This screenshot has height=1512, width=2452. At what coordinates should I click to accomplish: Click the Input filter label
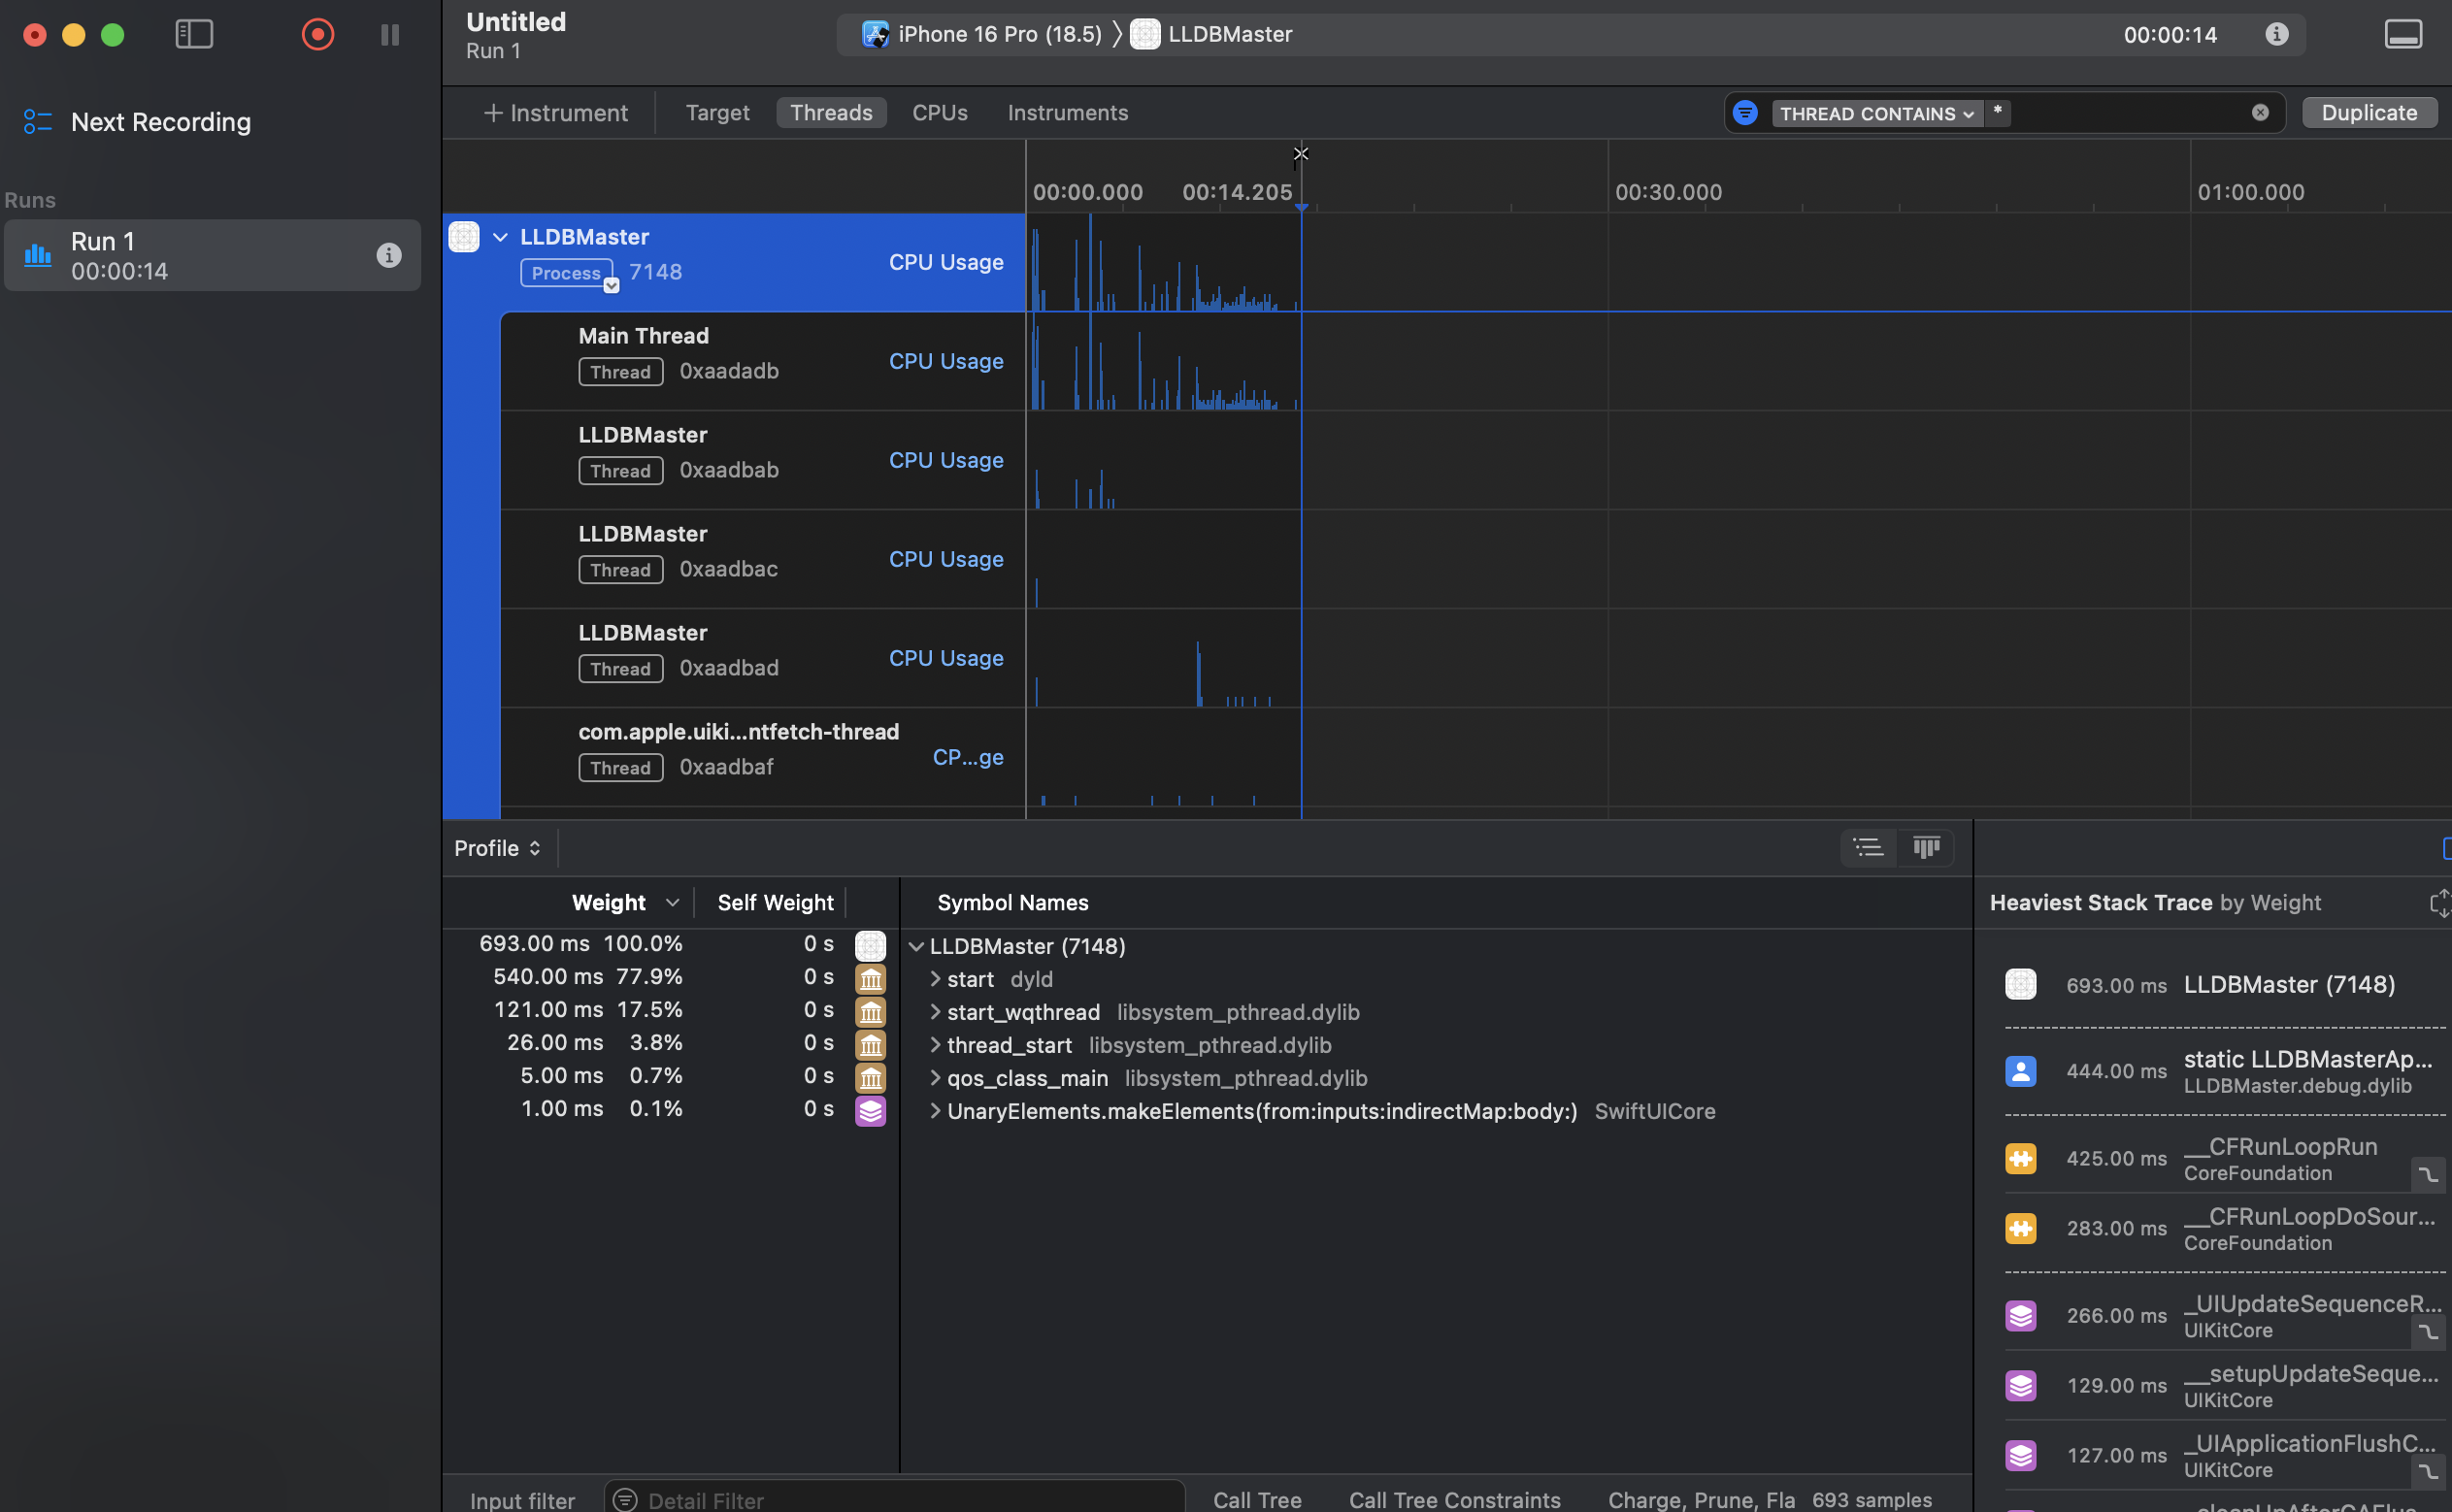click(x=522, y=1500)
